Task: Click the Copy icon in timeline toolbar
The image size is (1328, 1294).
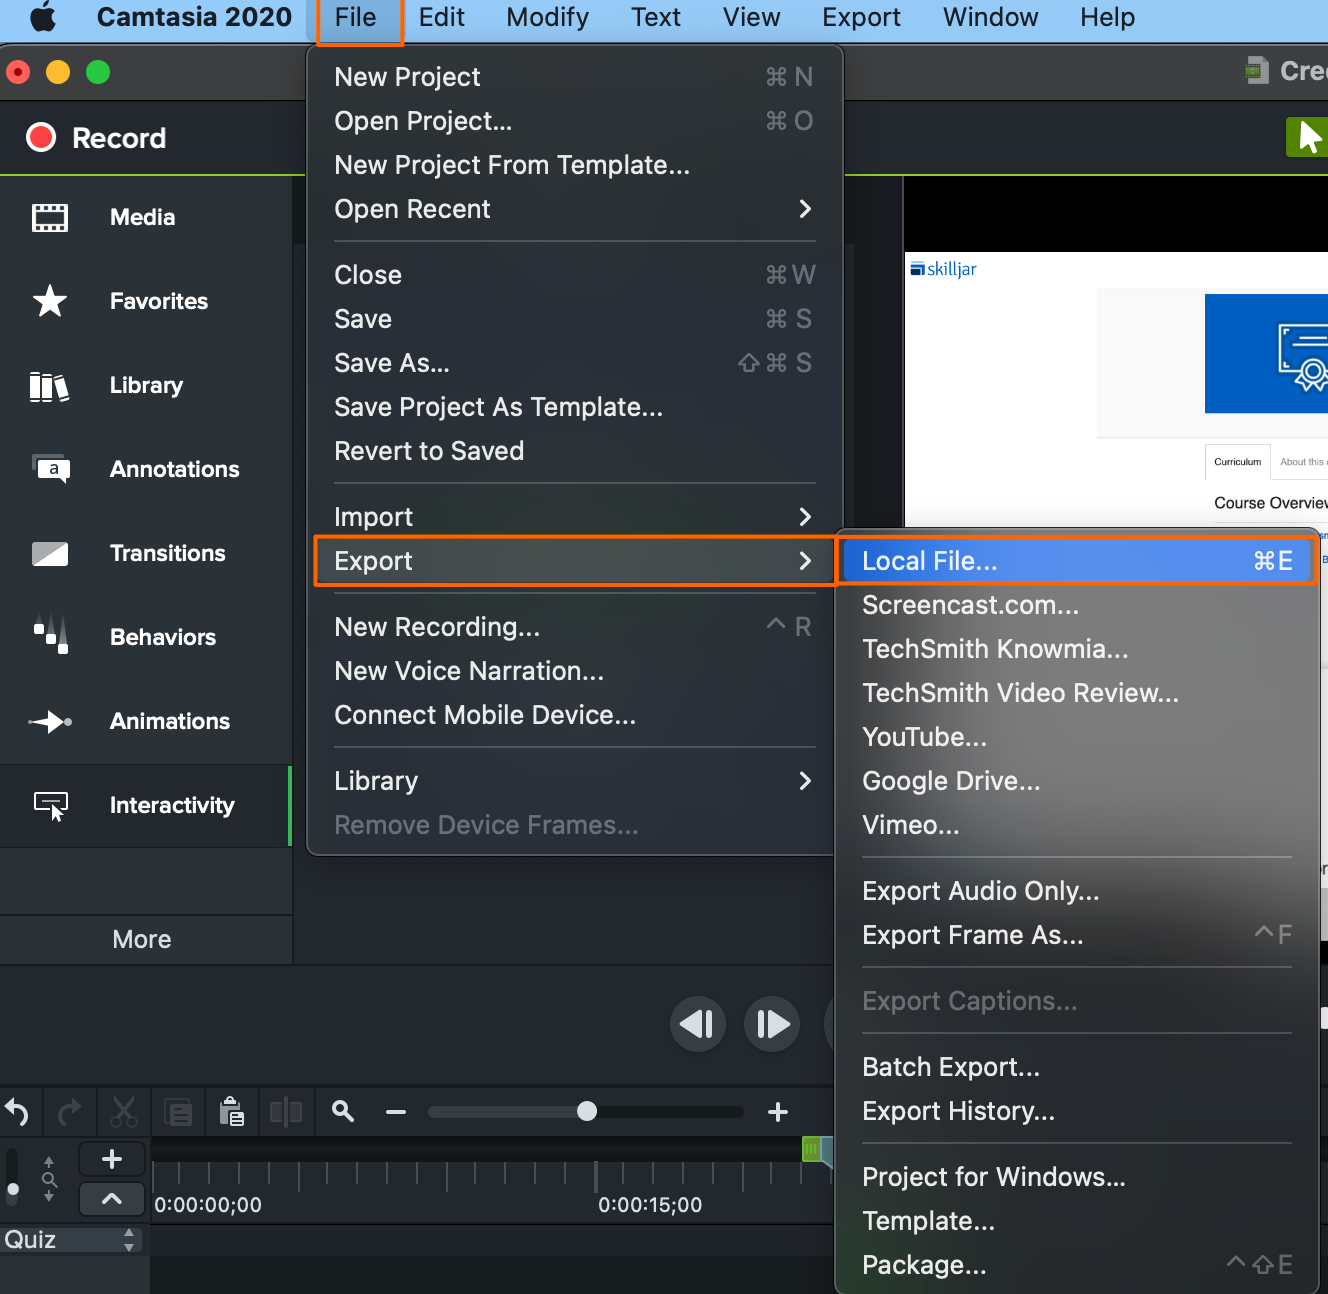Action: coord(178,1111)
